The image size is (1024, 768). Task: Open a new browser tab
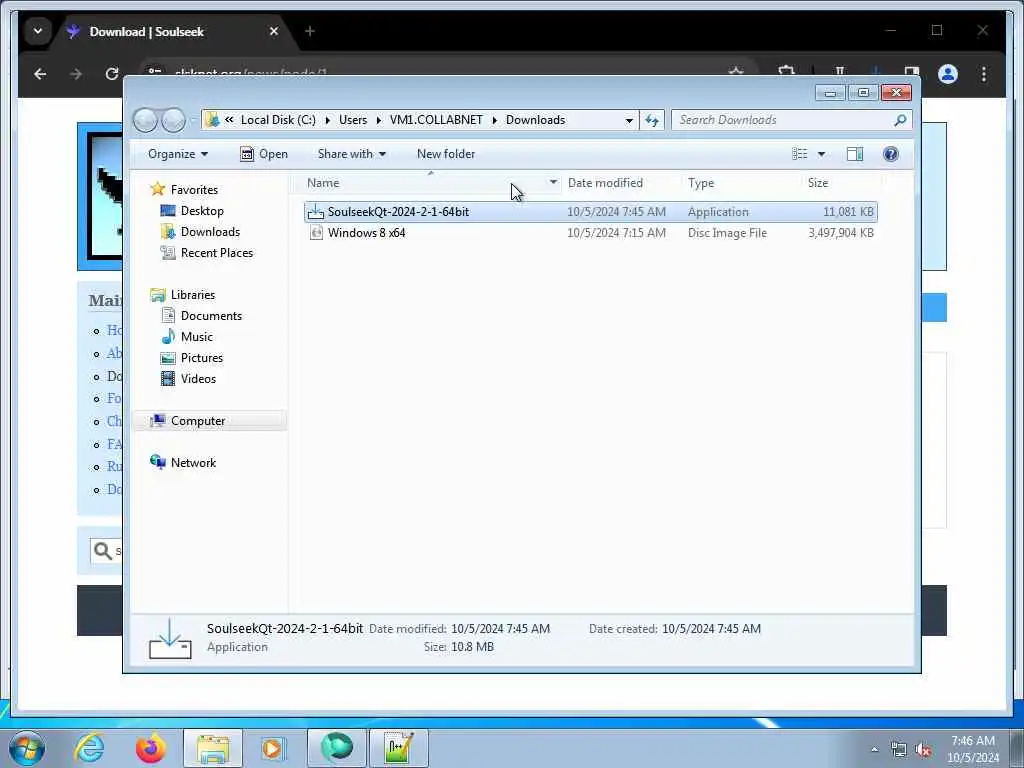tap(310, 31)
